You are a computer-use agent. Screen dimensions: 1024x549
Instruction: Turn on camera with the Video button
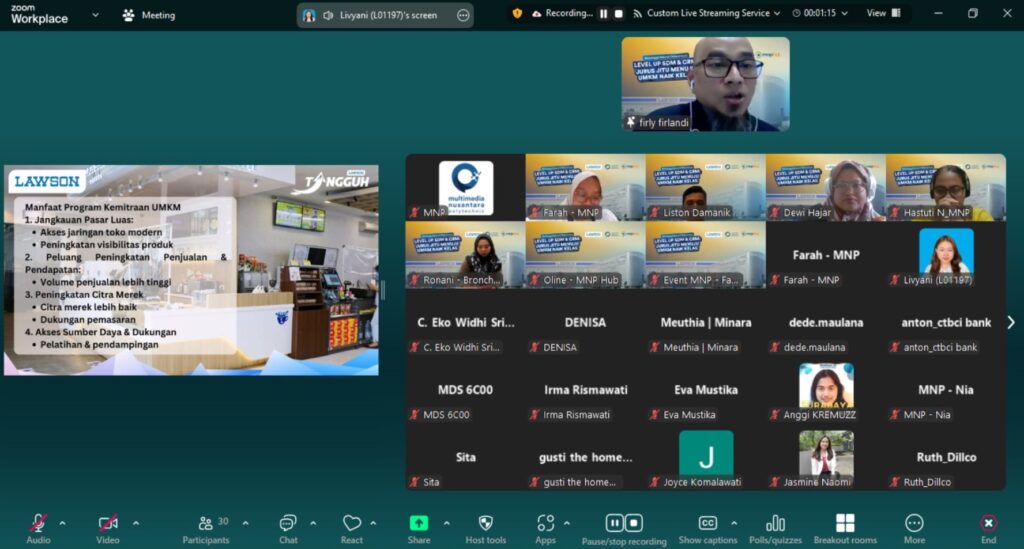click(x=108, y=524)
